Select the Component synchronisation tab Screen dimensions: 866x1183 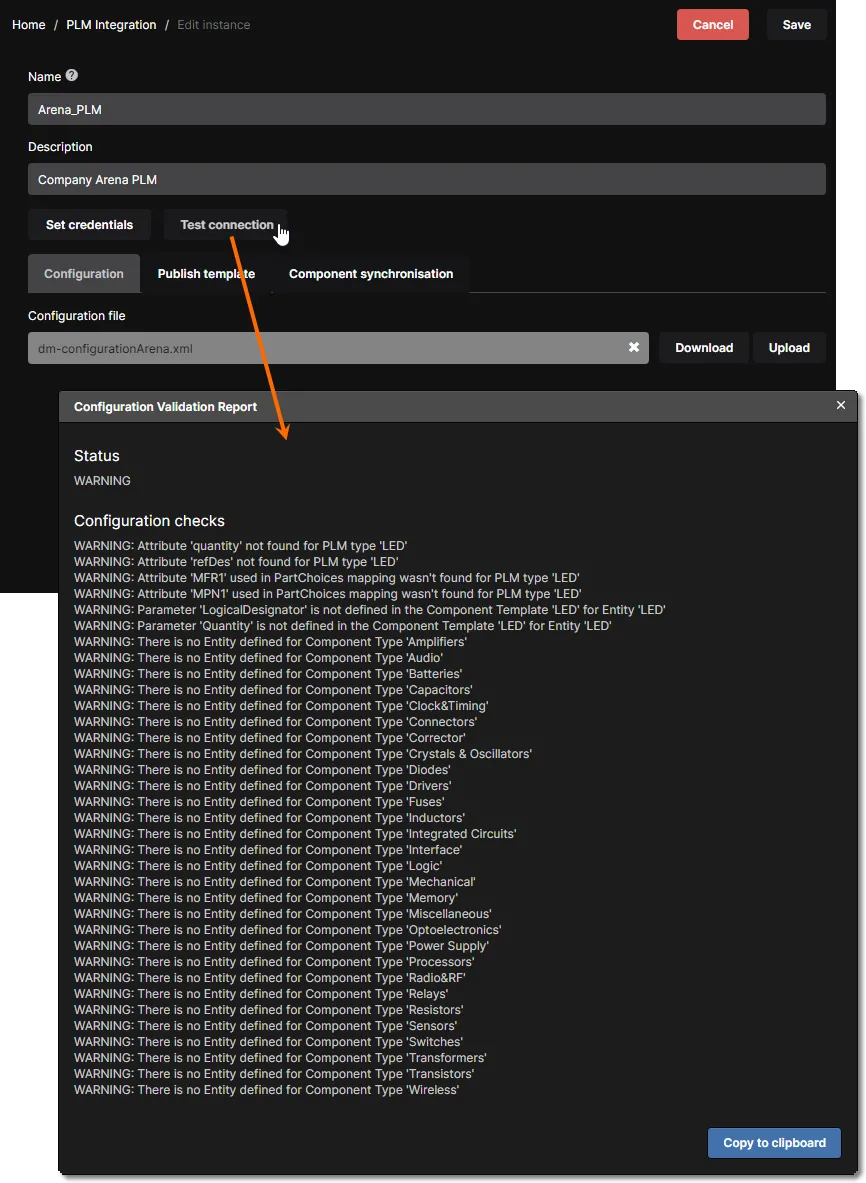pos(370,274)
